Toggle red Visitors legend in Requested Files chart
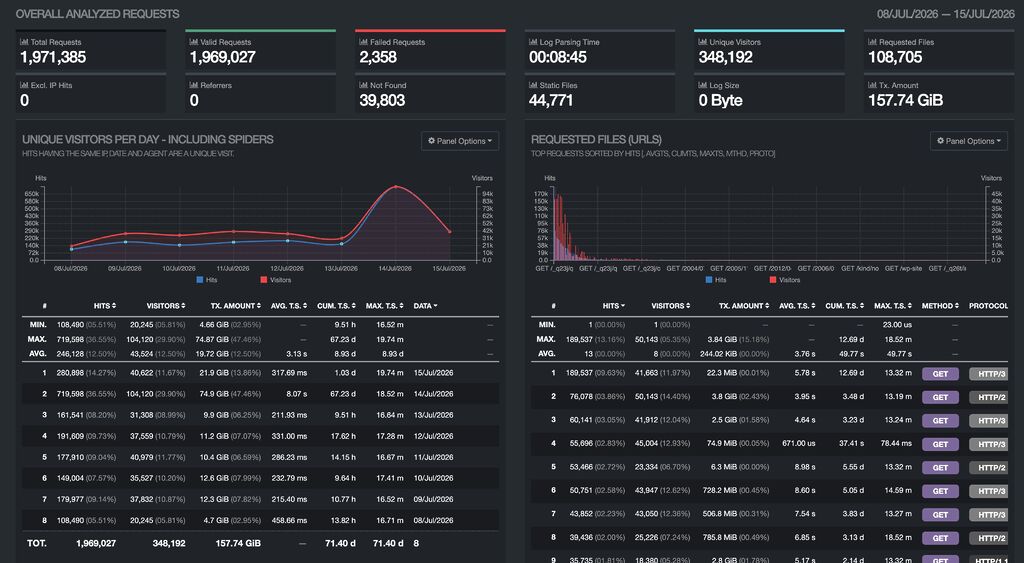This screenshot has height=563, width=1024. coord(784,280)
